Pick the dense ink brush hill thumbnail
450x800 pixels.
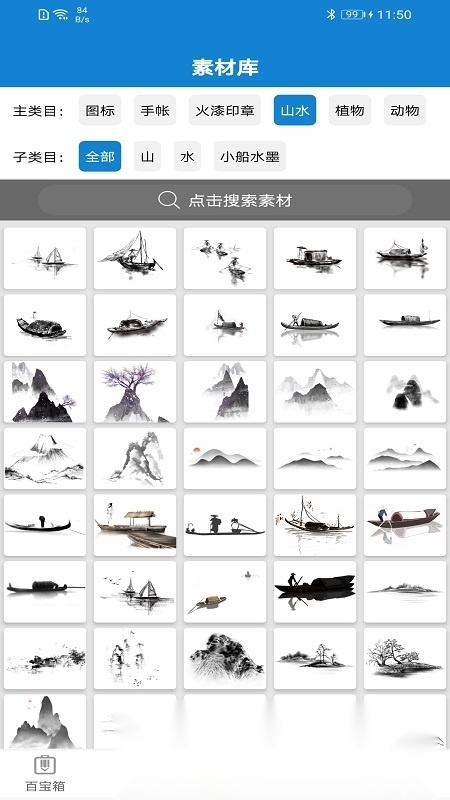(x=225, y=658)
